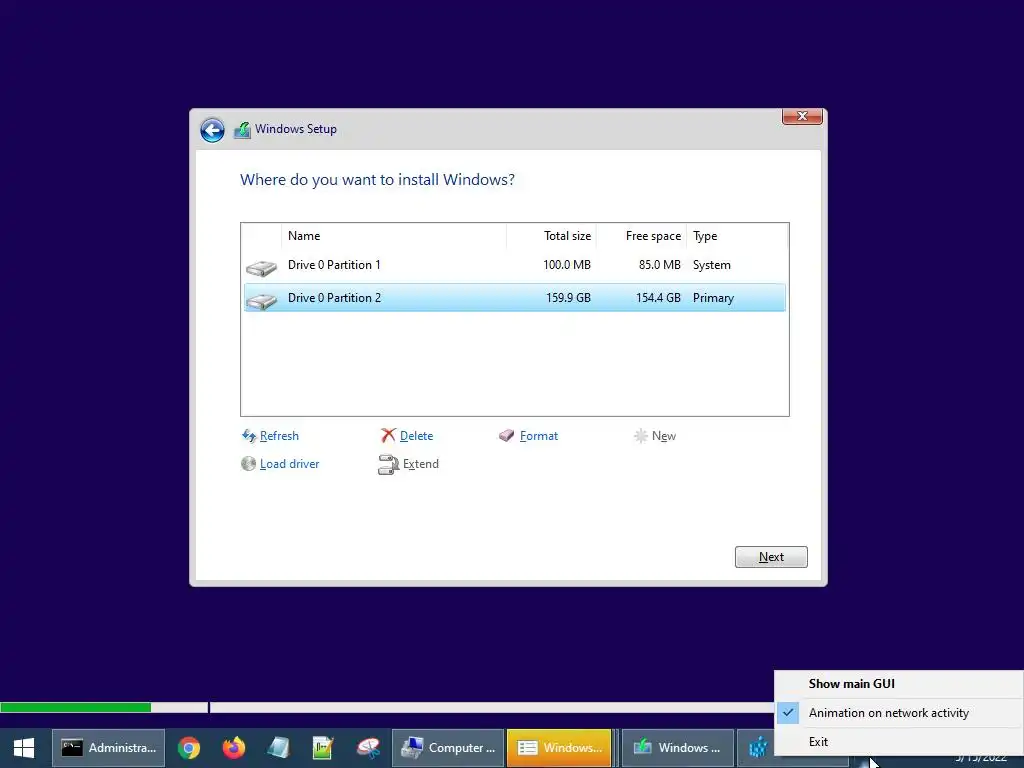Click the drive icon of Partition 2
This screenshot has height=768, width=1024.
pos(261,300)
